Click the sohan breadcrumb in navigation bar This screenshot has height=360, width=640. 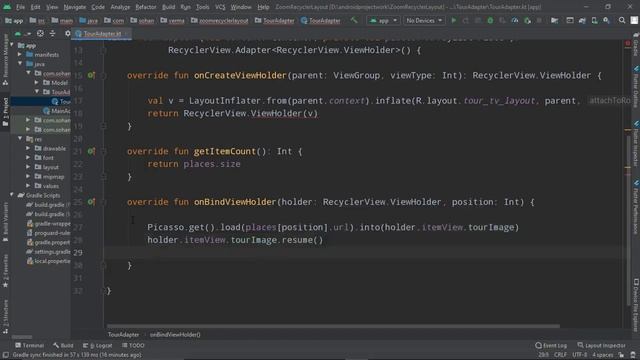[146, 20]
